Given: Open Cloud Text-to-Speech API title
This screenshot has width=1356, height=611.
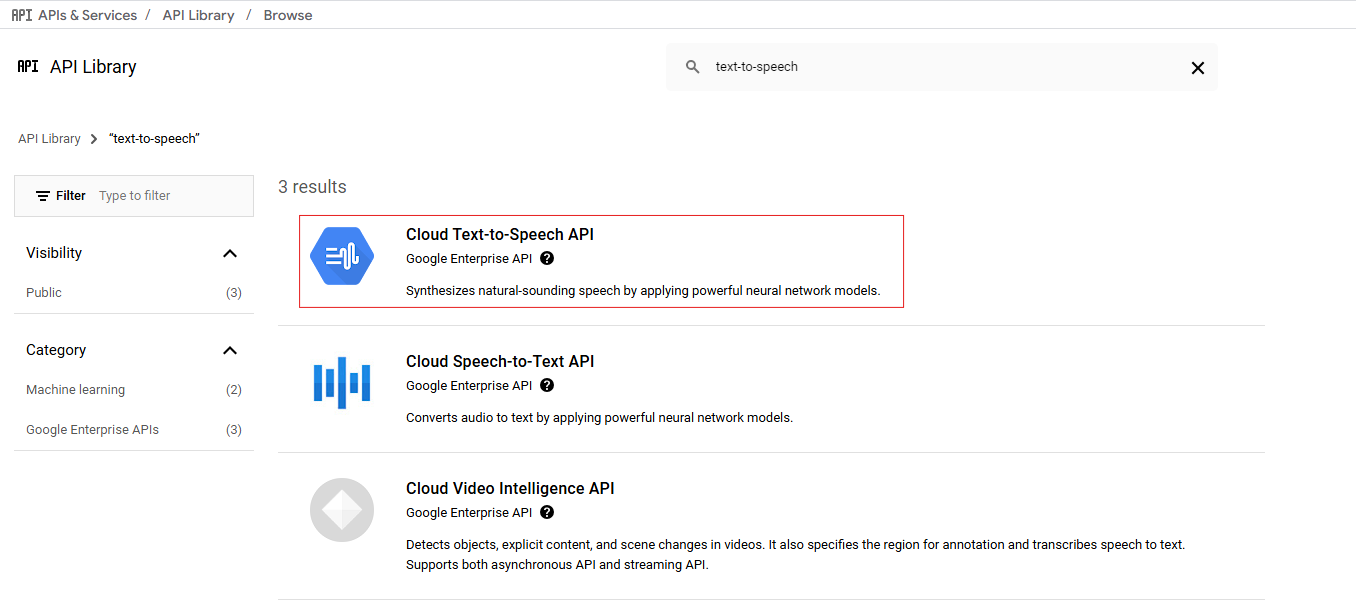Looking at the screenshot, I should [500, 235].
